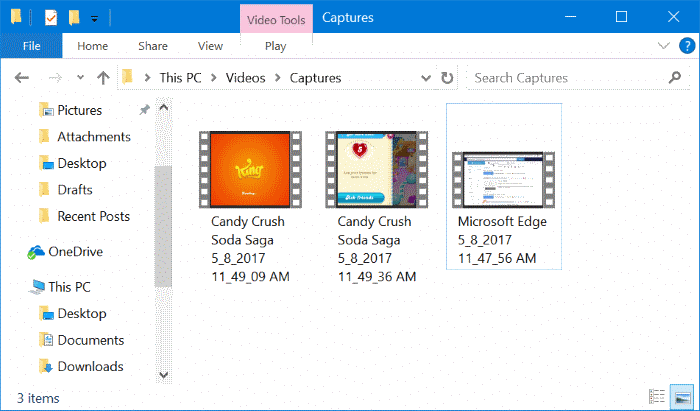Click the New folder quick access icon
This screenshot has height=411, width=700.
[74, 18]
